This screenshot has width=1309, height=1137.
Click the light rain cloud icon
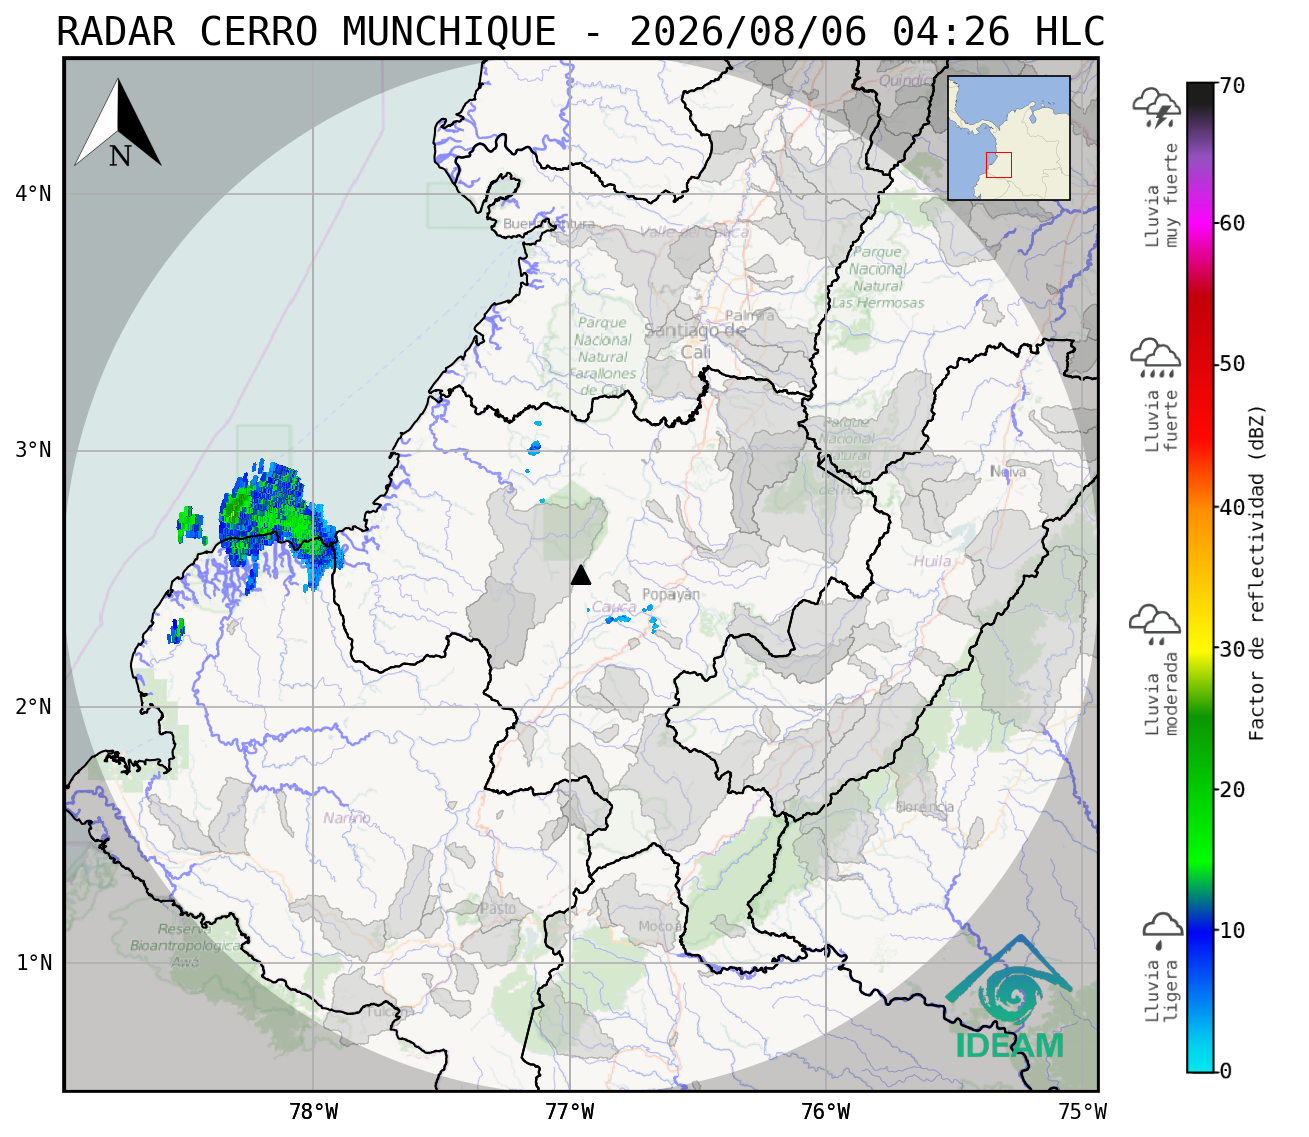coord(1162,930)
